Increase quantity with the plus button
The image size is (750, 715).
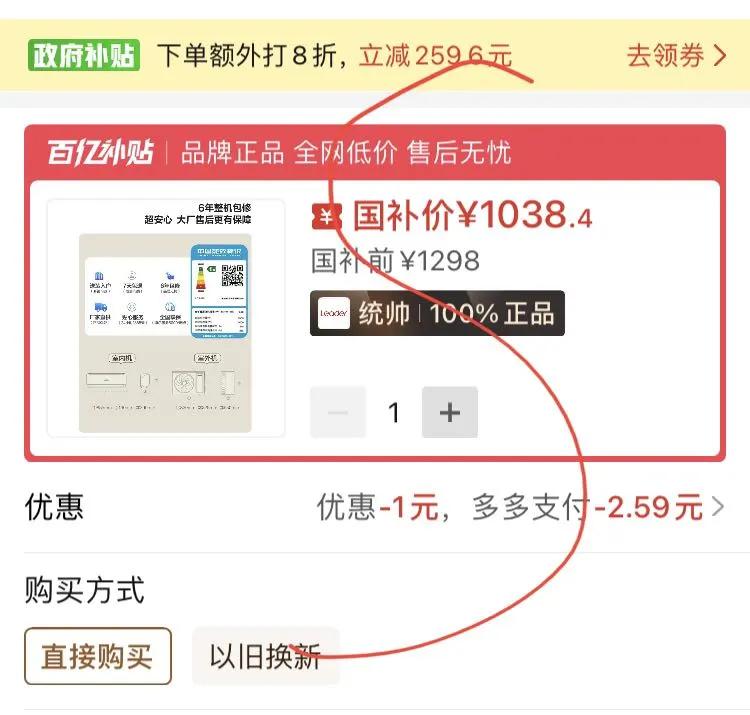coord(450,412)
